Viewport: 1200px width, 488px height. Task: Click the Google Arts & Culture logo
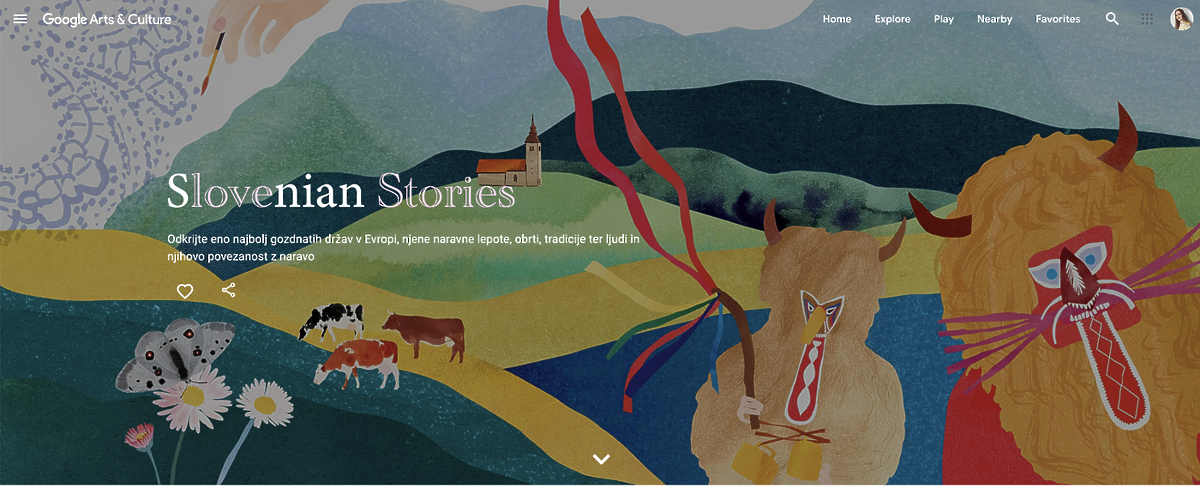pos(107,19)
